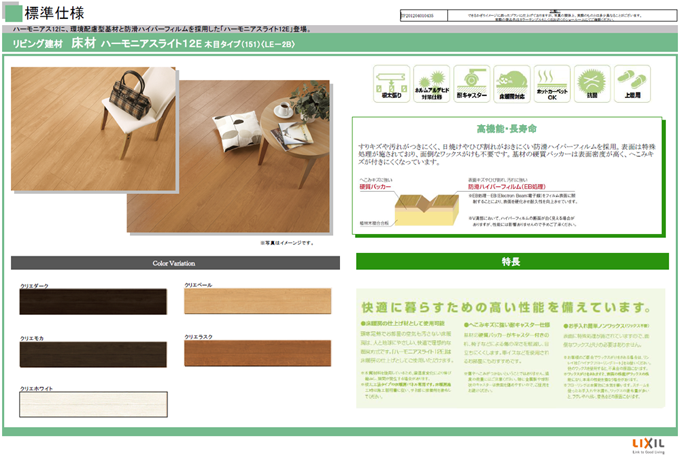Click the slippers 上履用 icon
The image size is (680, 455).
pyautogui.click(x=632, y=84)
